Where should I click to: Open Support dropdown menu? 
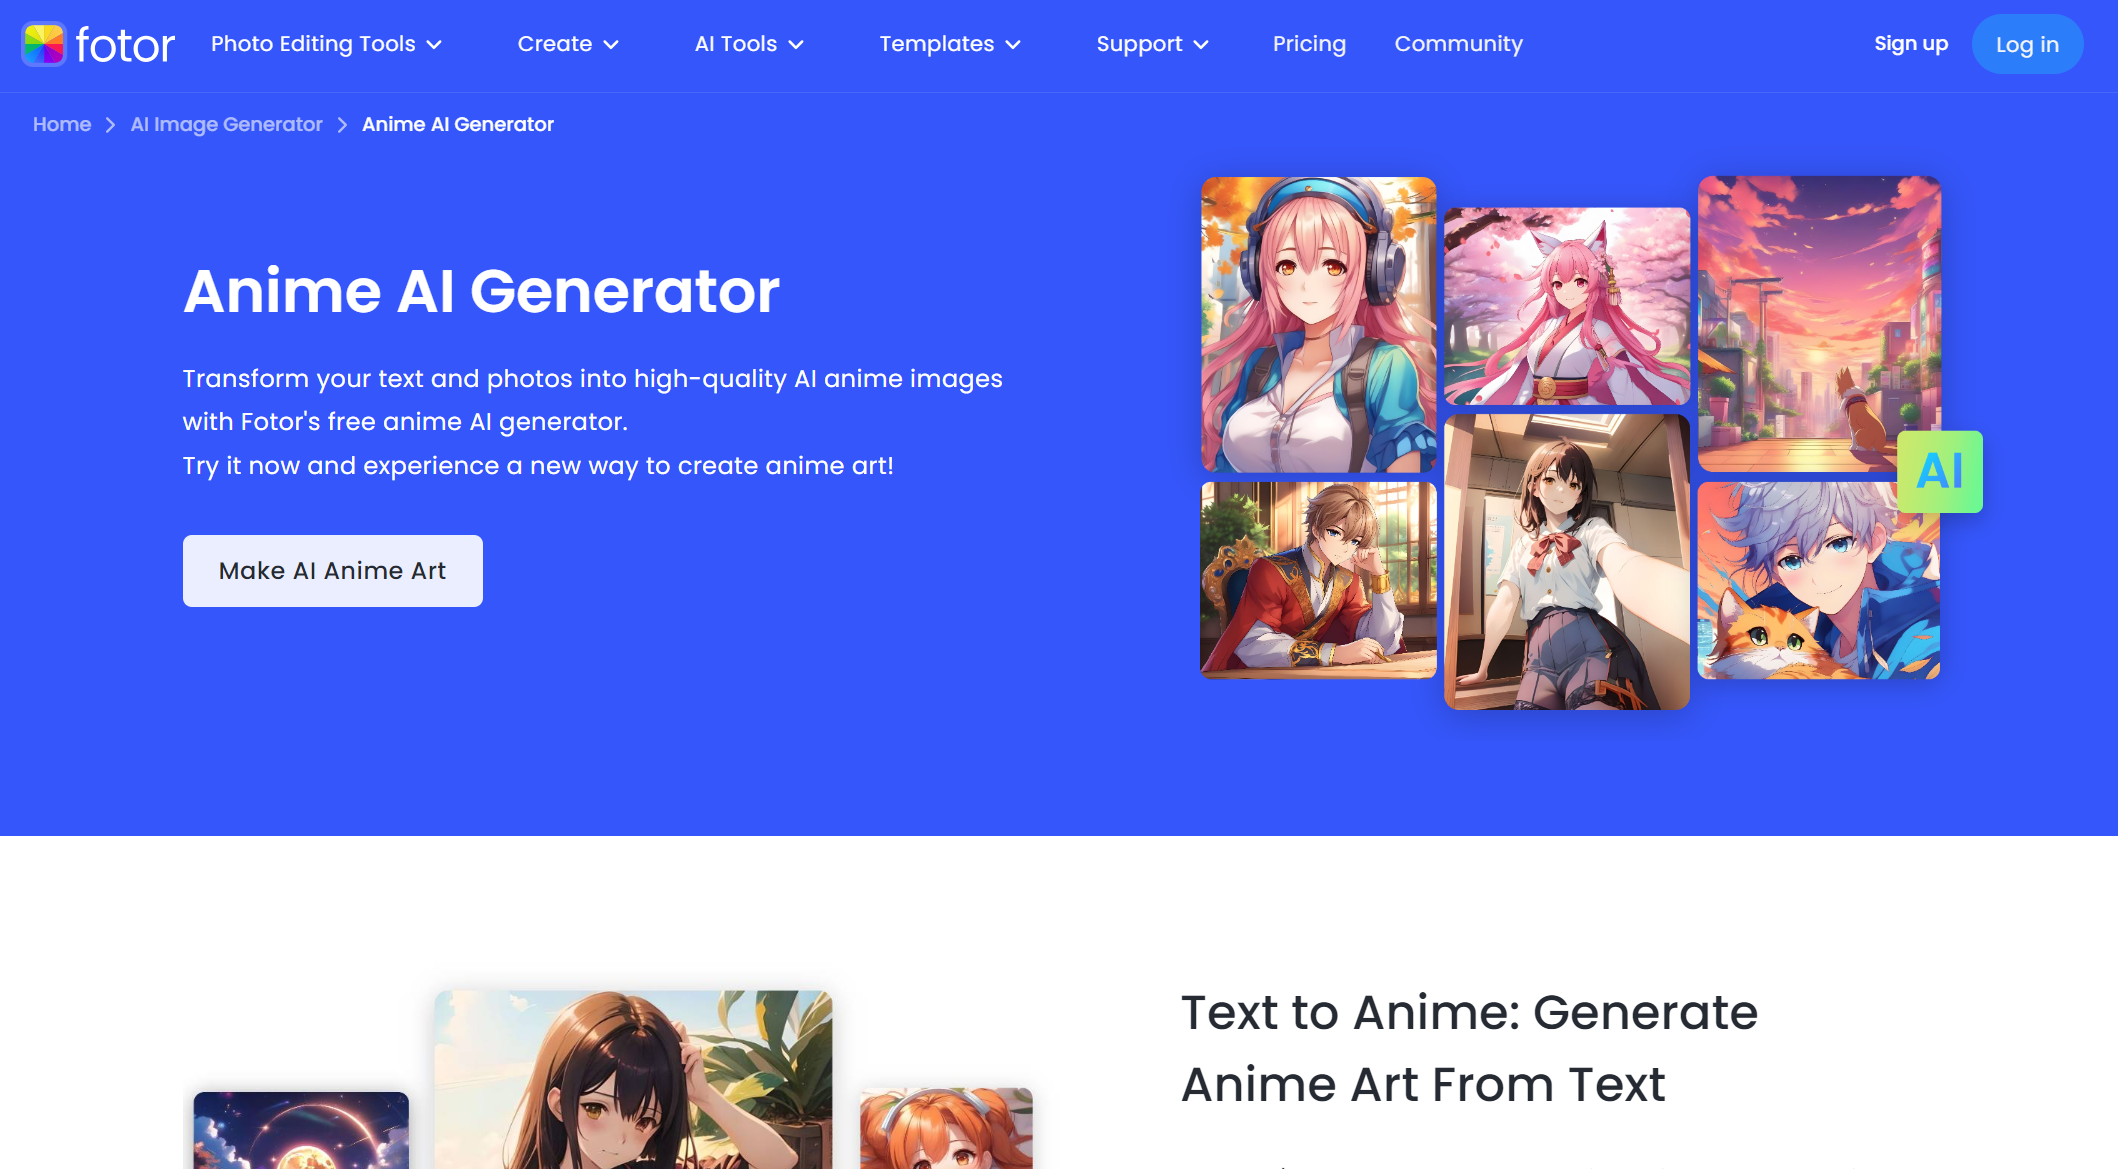point(1151,43)
